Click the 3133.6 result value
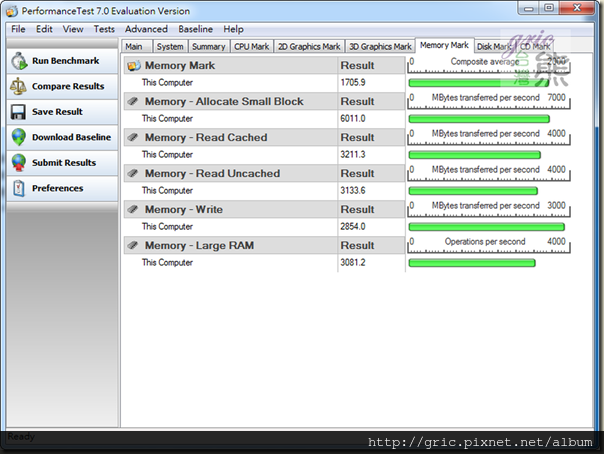Screen dimensions: 604x454 pyautogui.click(x=352, y=191)
